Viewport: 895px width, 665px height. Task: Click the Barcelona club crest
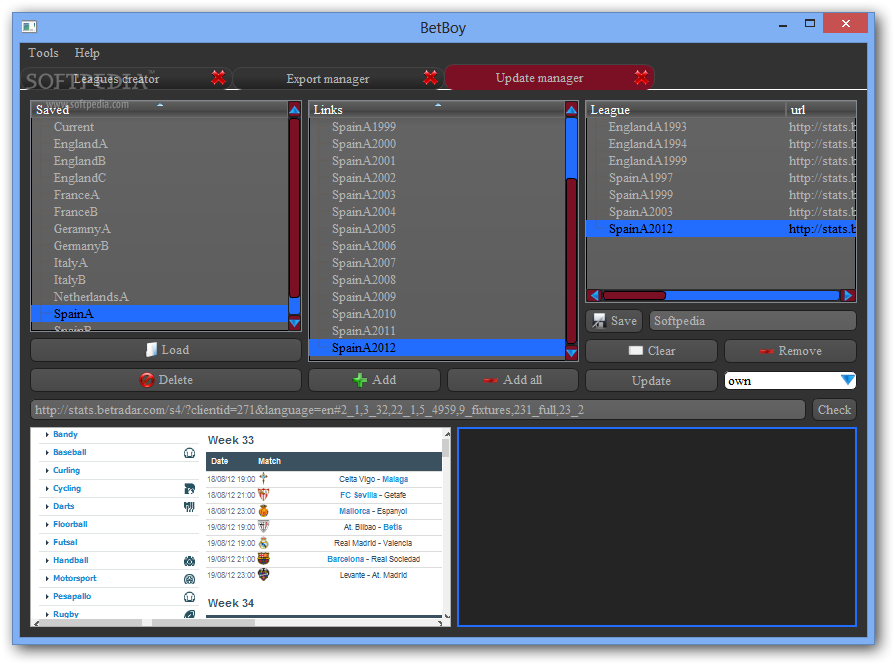tap(264, 558)
